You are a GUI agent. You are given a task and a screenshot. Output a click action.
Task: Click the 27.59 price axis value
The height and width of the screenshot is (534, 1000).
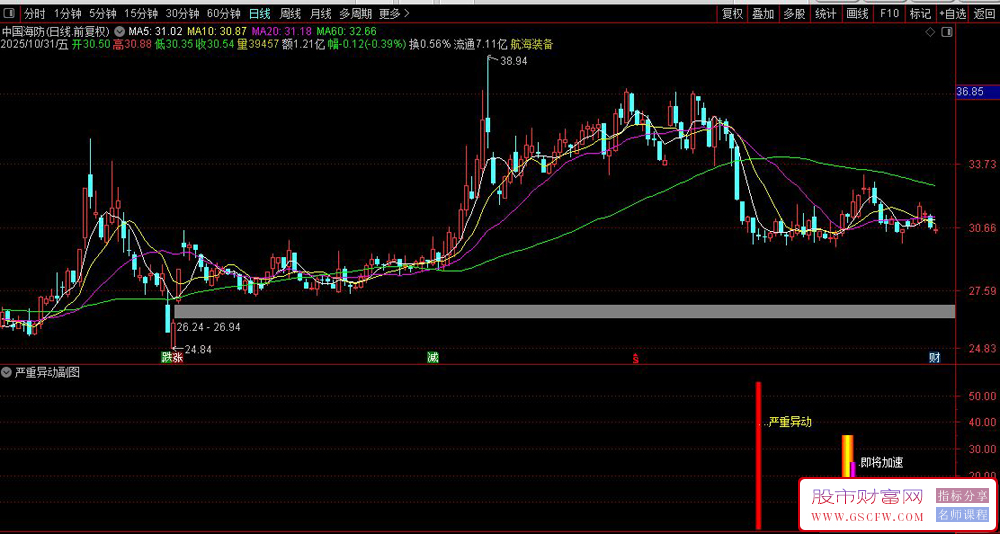(983, 291)
